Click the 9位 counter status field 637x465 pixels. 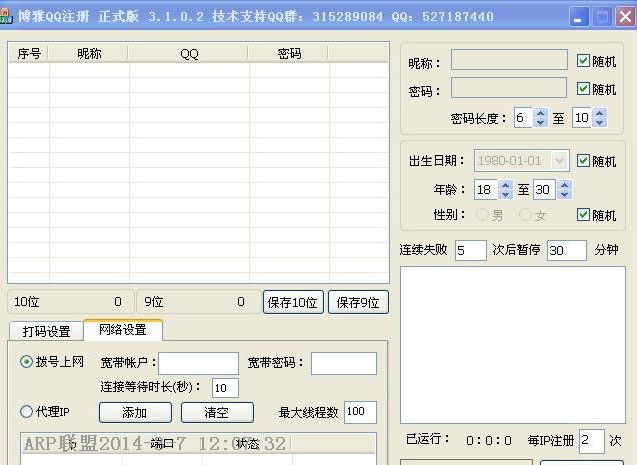[x=198, y=302]
